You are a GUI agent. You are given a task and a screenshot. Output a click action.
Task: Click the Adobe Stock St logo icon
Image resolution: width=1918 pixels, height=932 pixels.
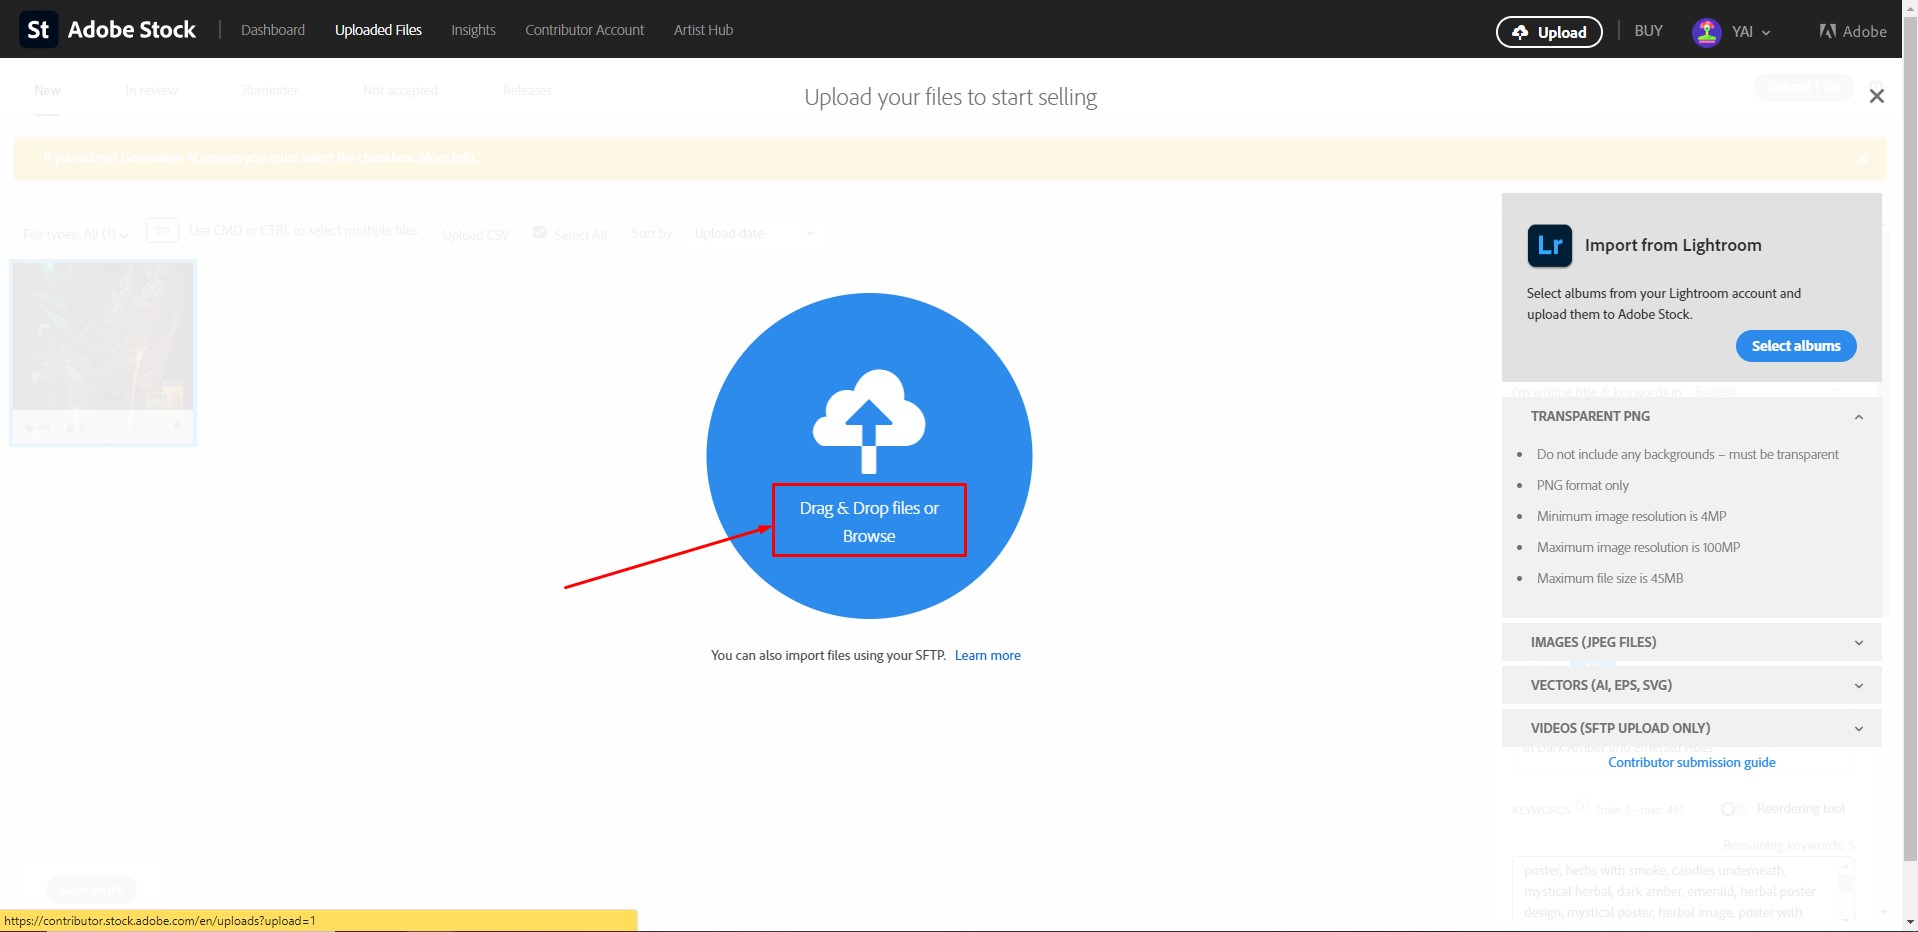click(x=38, y=30)
